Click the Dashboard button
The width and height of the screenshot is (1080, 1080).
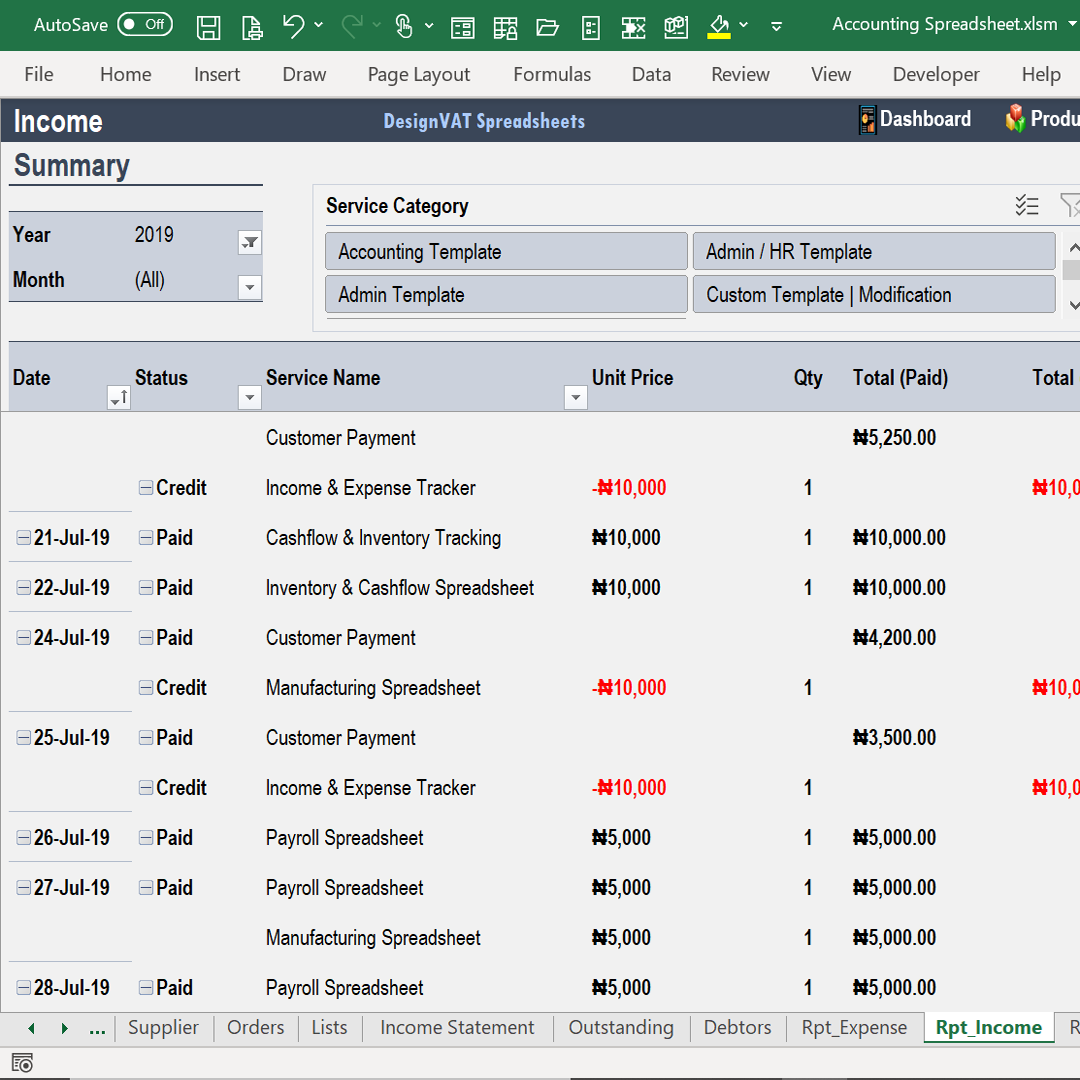(x=914, y=119)
